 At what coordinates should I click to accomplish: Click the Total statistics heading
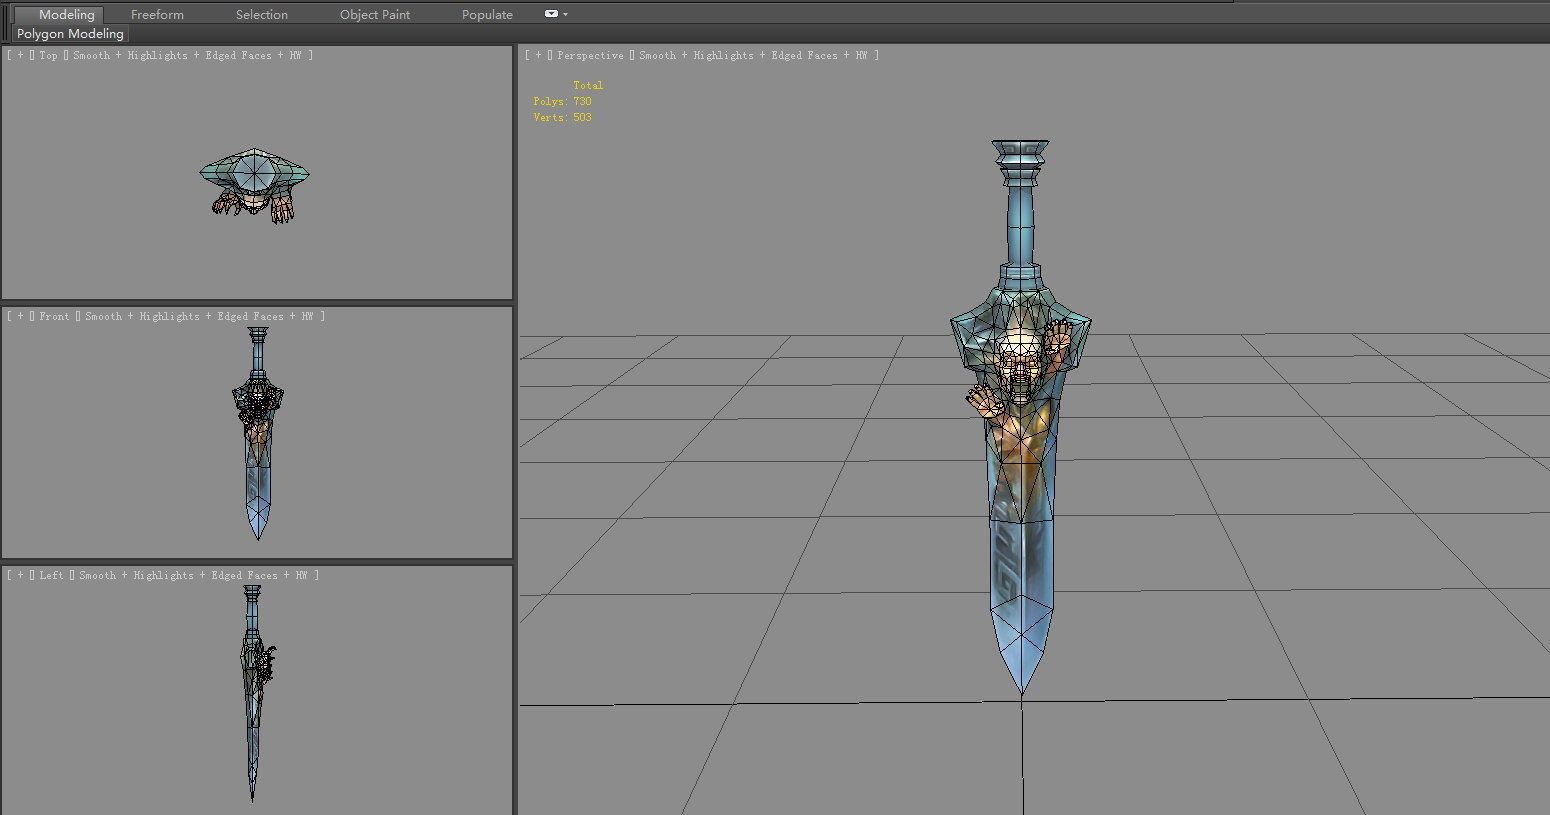click(588, 85)
